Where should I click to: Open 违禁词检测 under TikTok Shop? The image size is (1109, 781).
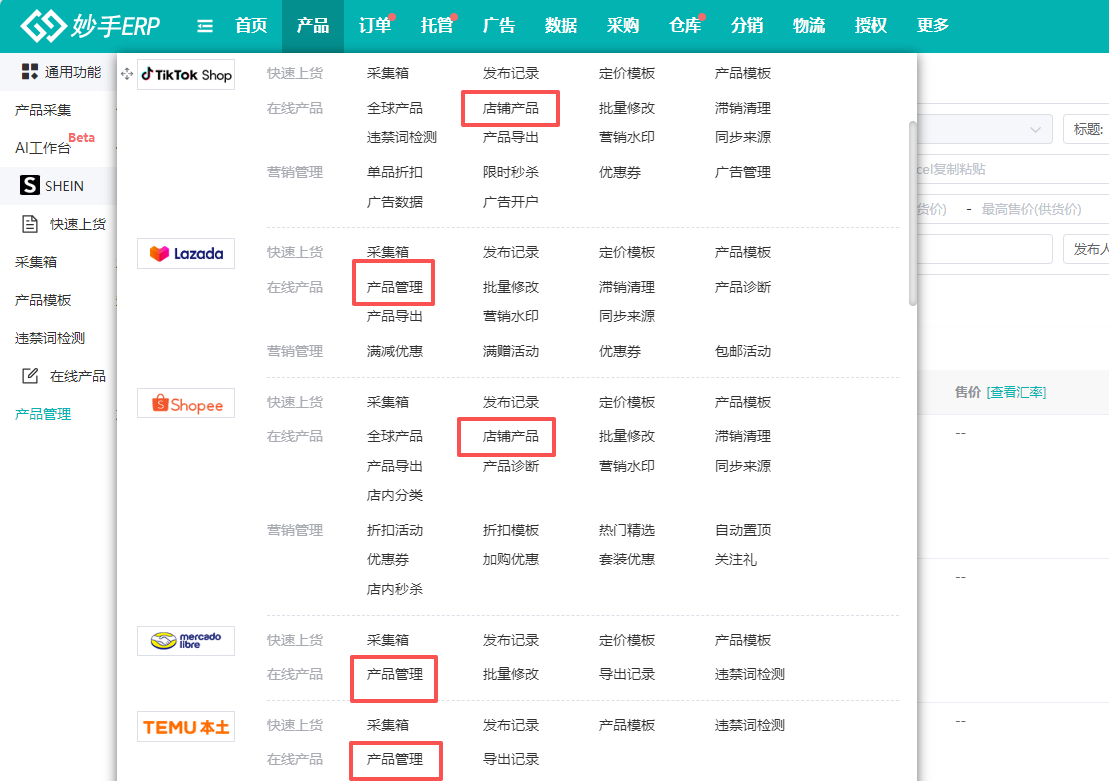402,137
